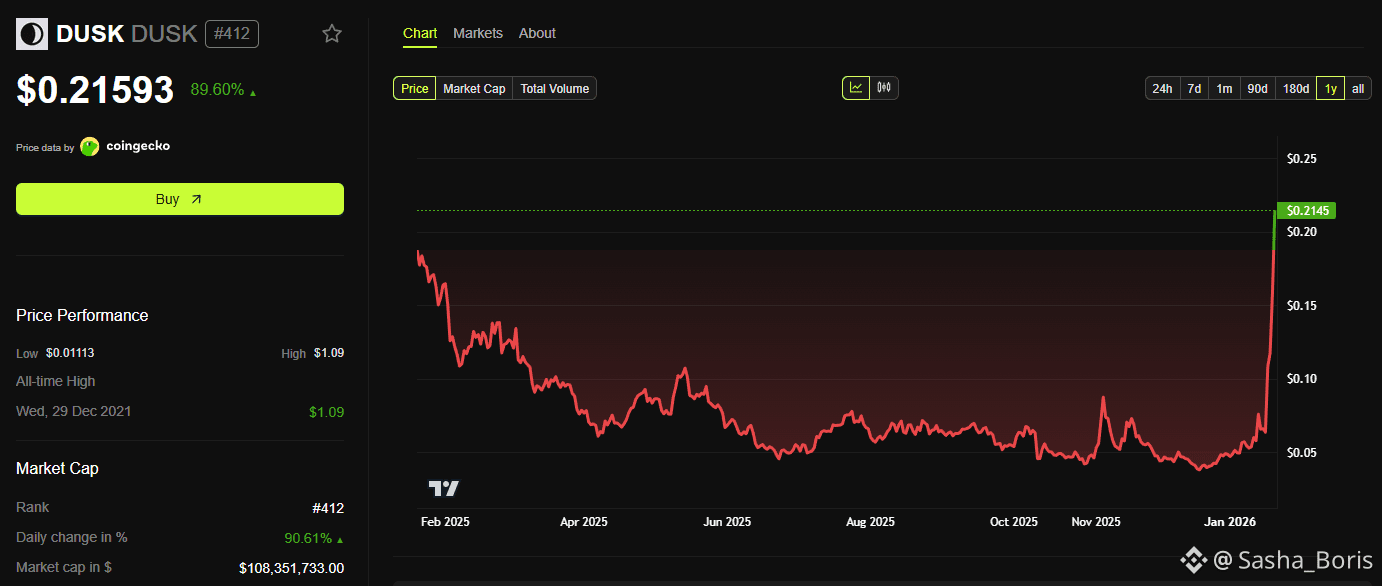Click the All-time High label

[56, 381]
